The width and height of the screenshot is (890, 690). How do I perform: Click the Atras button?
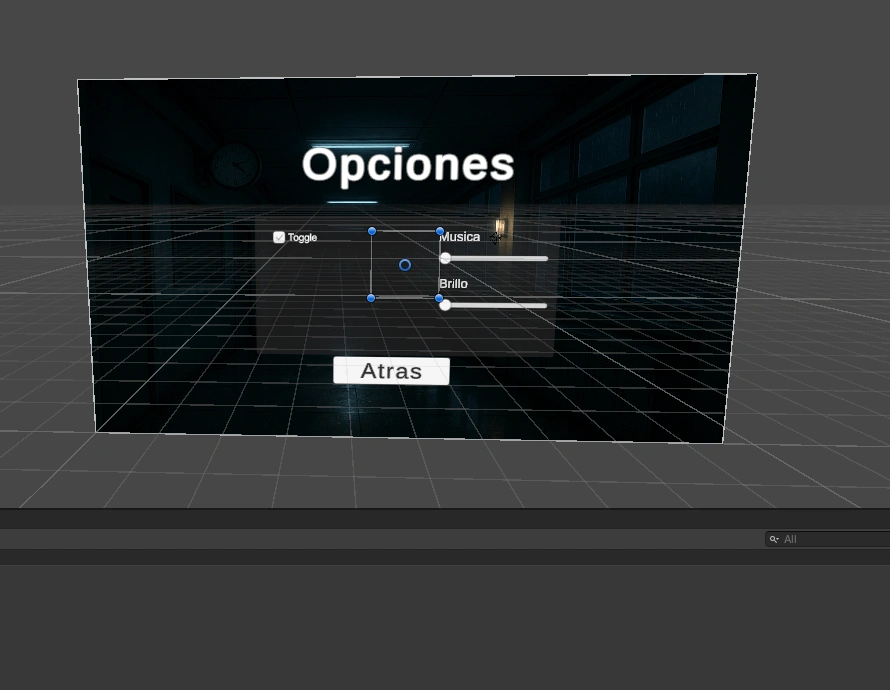tap(391, 371)
